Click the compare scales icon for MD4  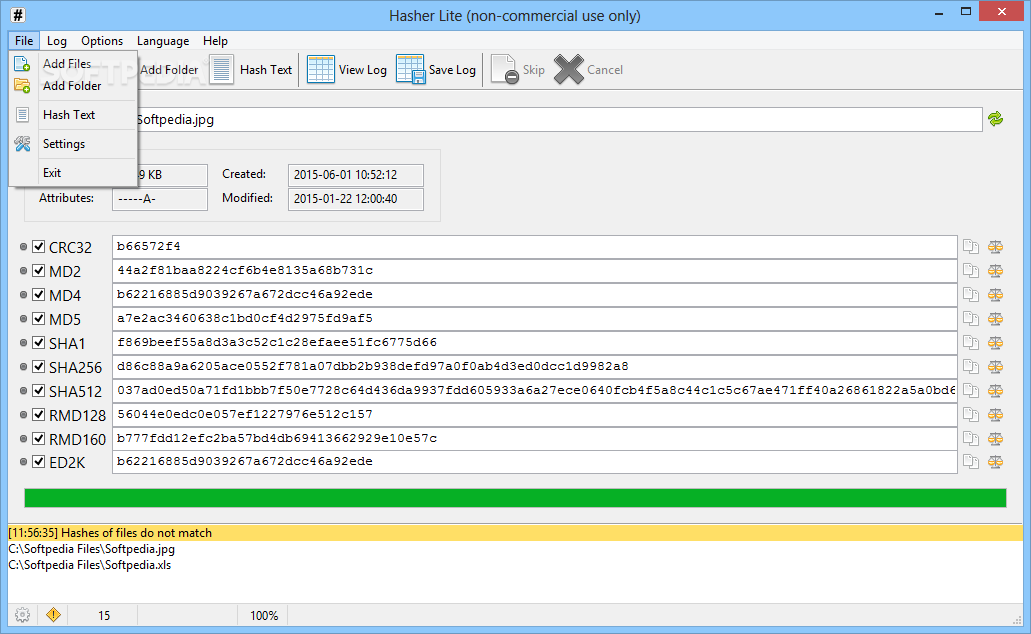[995, 295]
